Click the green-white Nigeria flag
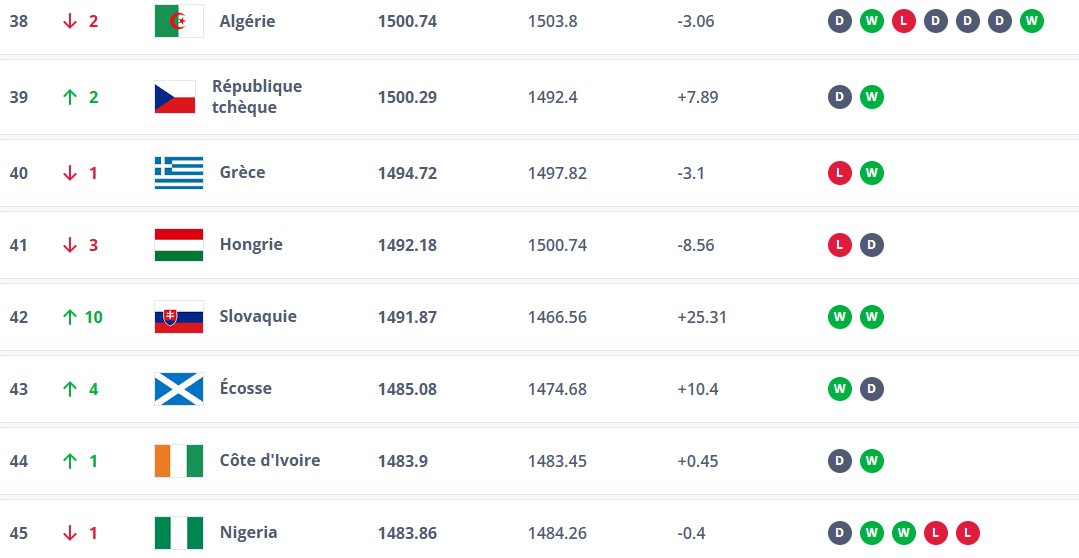1079x558 pixels. (x=179, y=533)
